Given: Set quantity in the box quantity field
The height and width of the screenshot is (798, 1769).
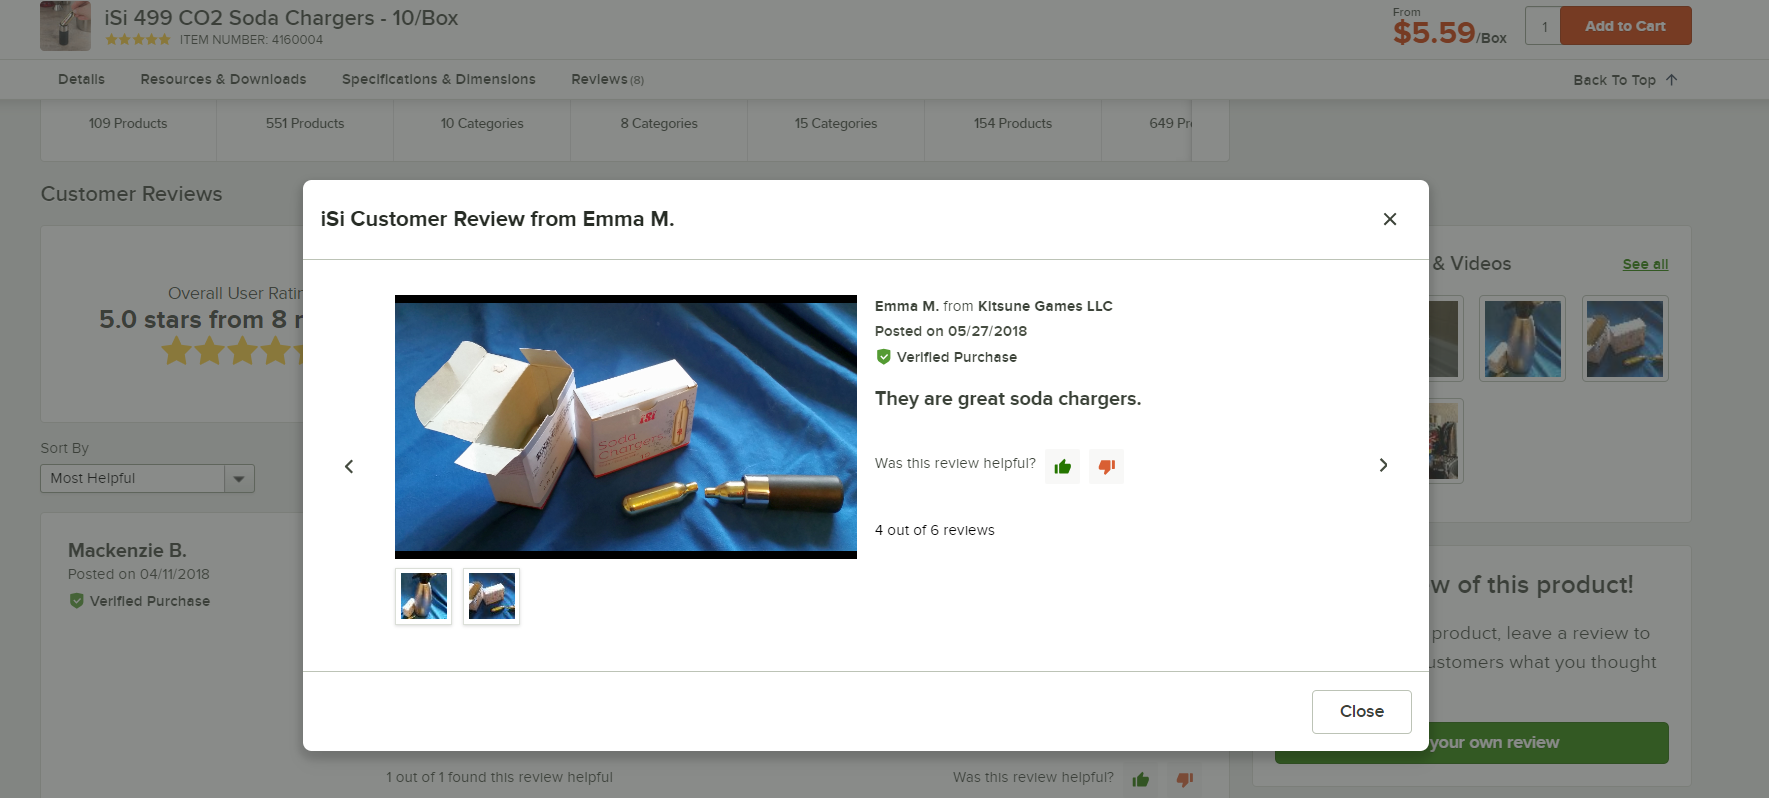Looking at the screenshot, I should tap(1543, 26).
